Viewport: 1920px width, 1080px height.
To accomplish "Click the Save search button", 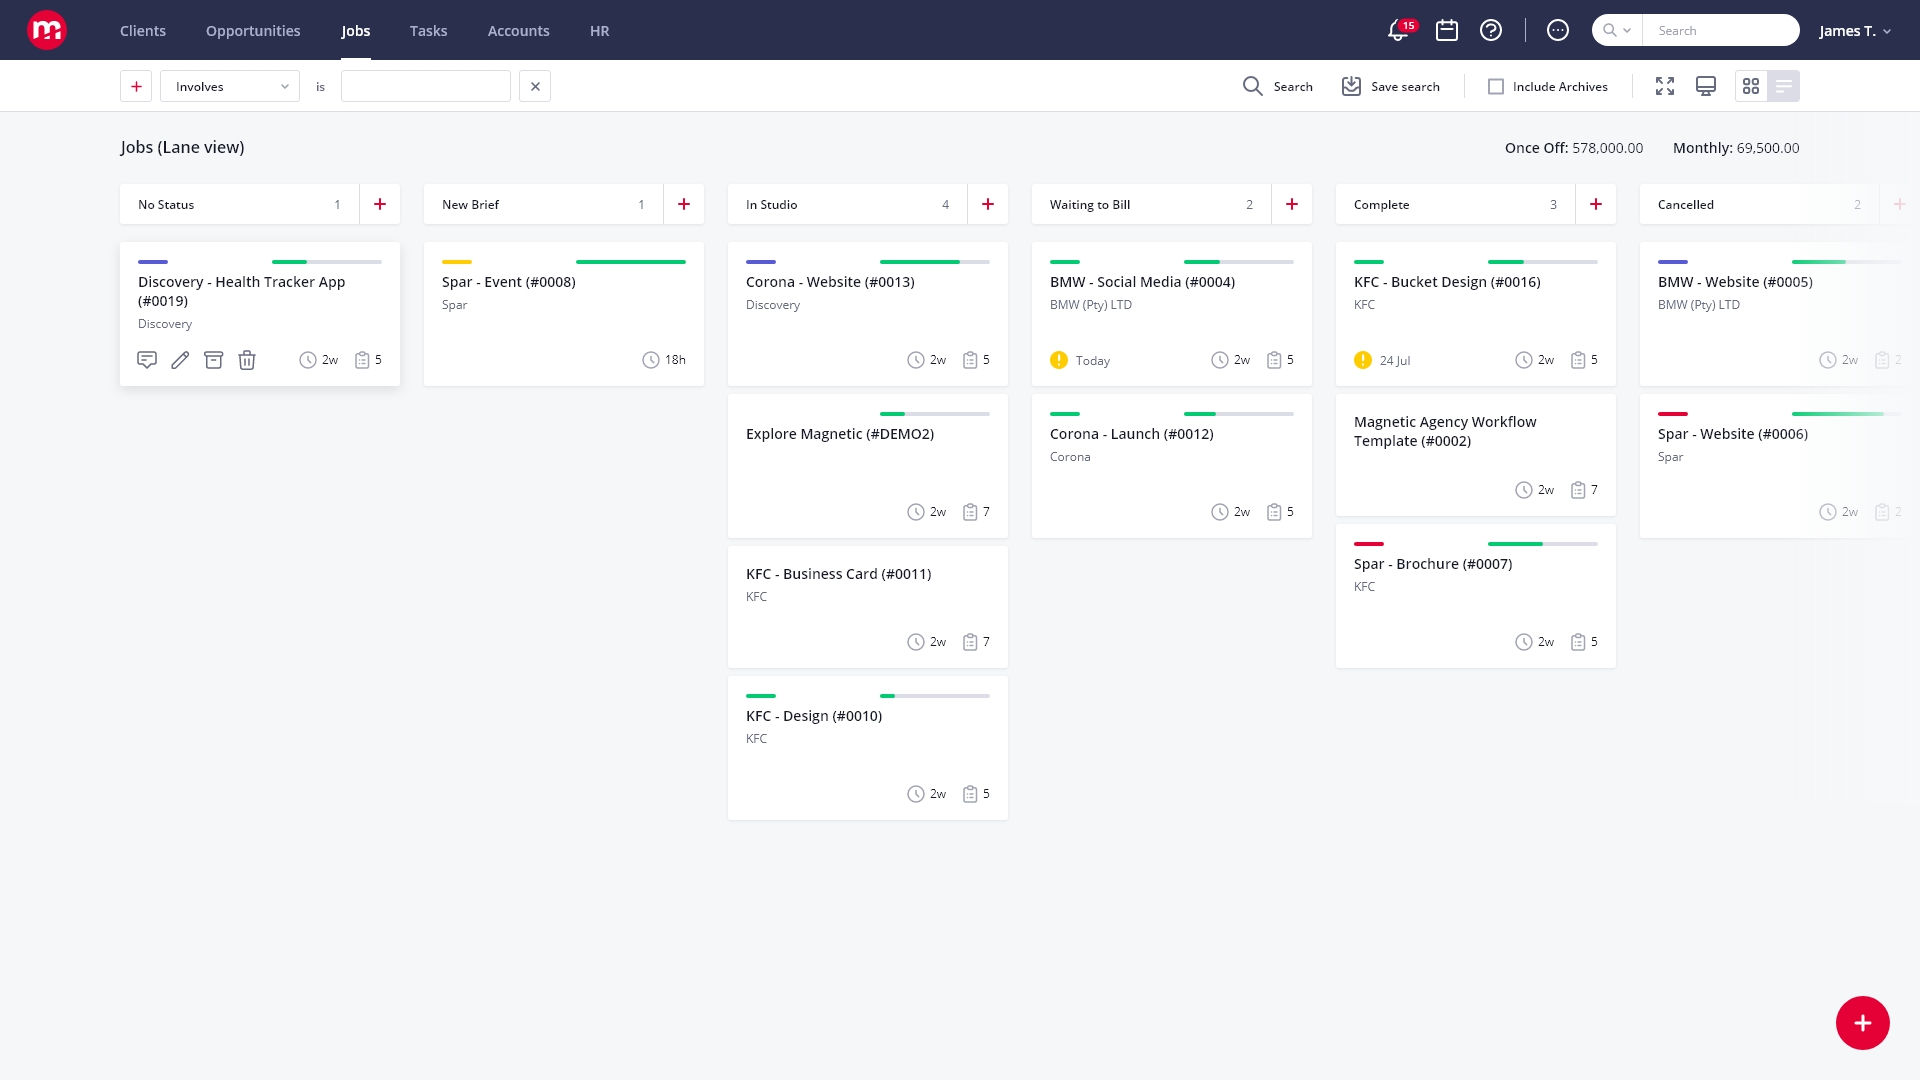I will (1391, 87).
